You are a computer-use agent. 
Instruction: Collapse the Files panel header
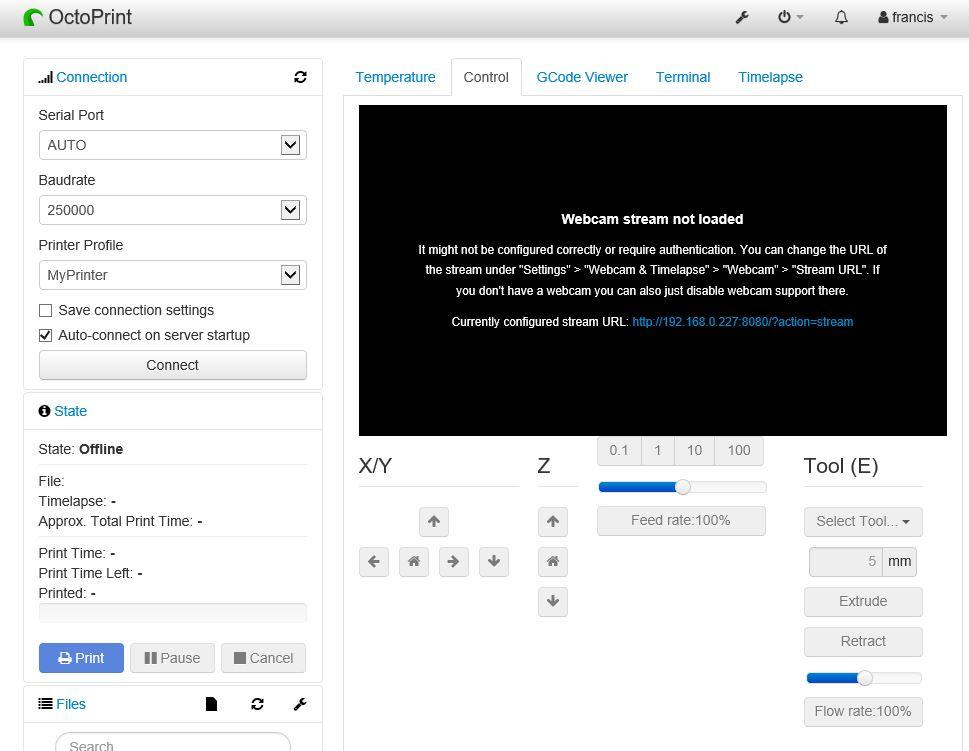coord(70,704)
